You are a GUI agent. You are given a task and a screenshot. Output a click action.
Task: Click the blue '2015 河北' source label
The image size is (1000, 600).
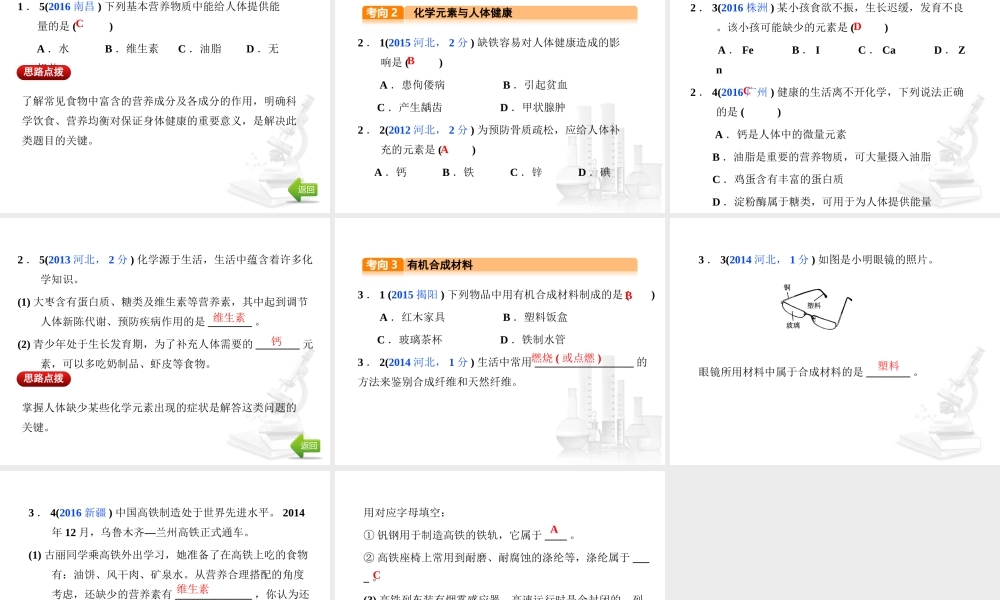pyautogui.click(x=411, y=43)
